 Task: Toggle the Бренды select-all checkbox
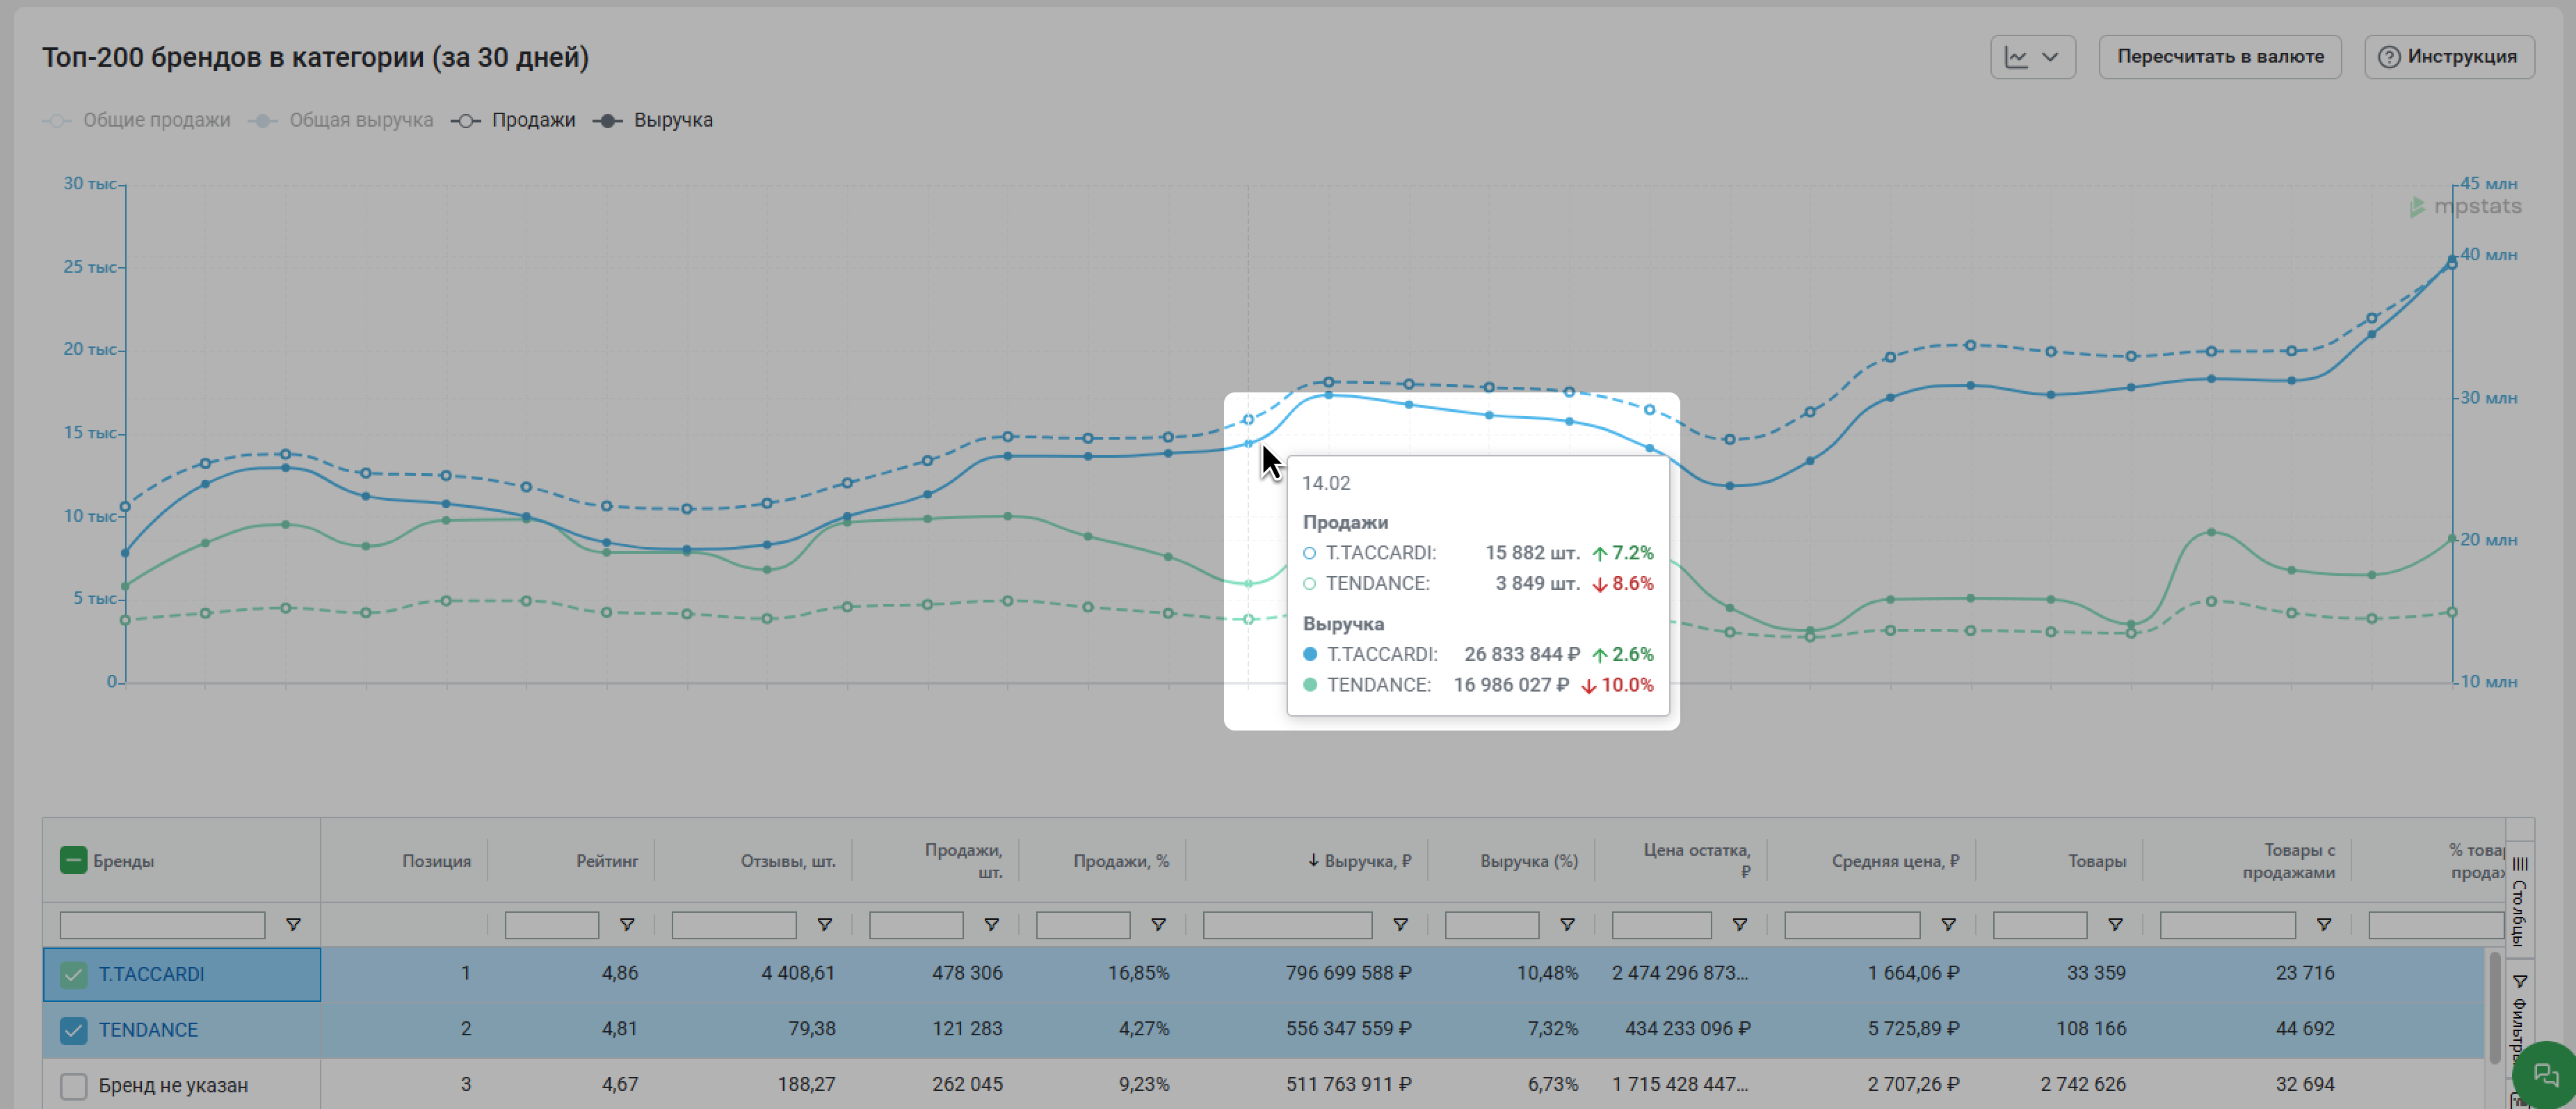[x=73, y=861]
